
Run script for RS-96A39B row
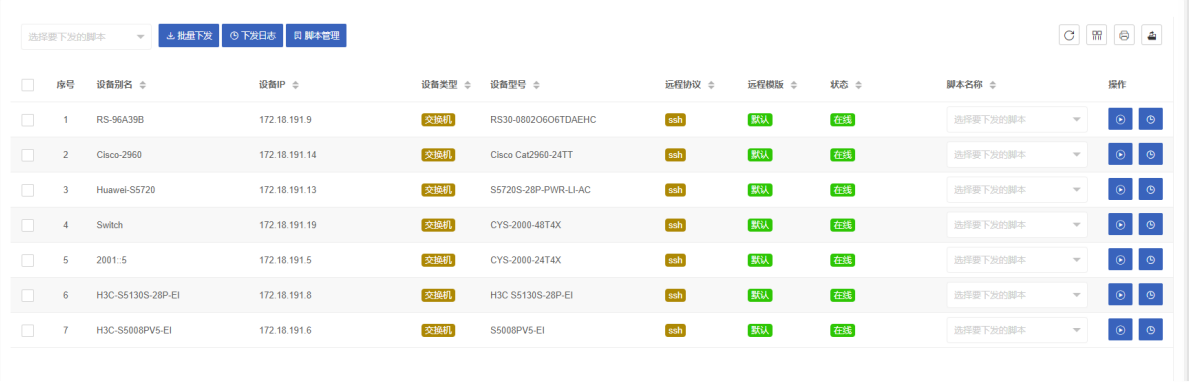[1120, 119]
